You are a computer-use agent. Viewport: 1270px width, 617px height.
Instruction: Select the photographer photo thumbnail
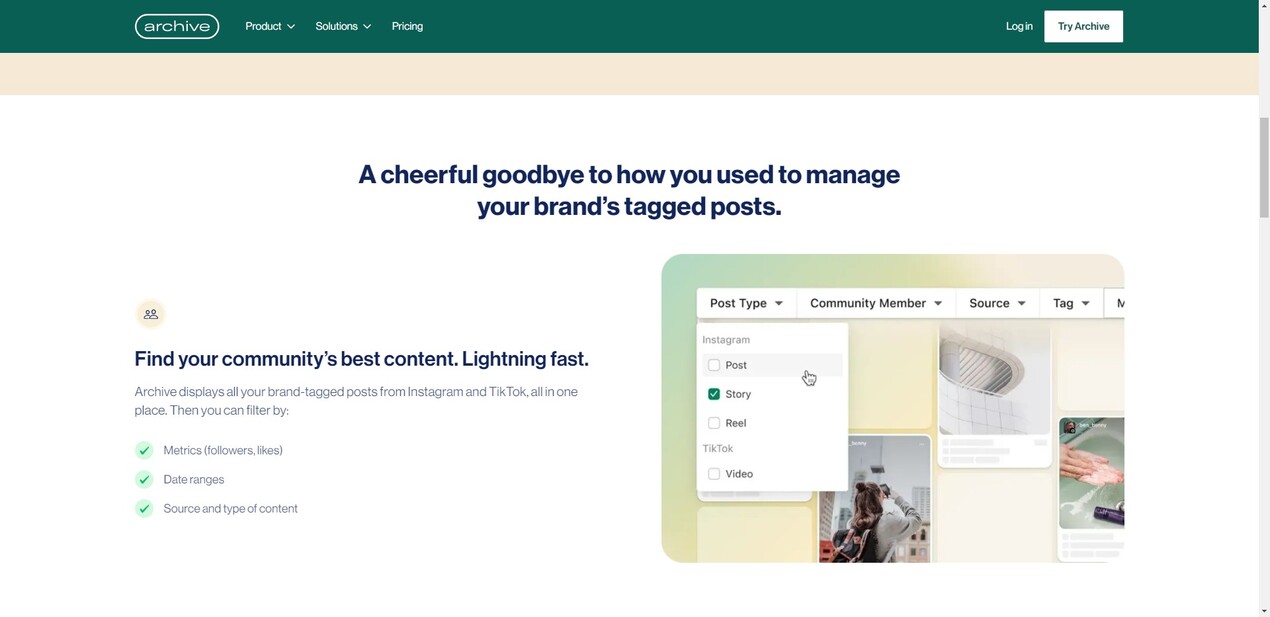[x=875, y=500]
